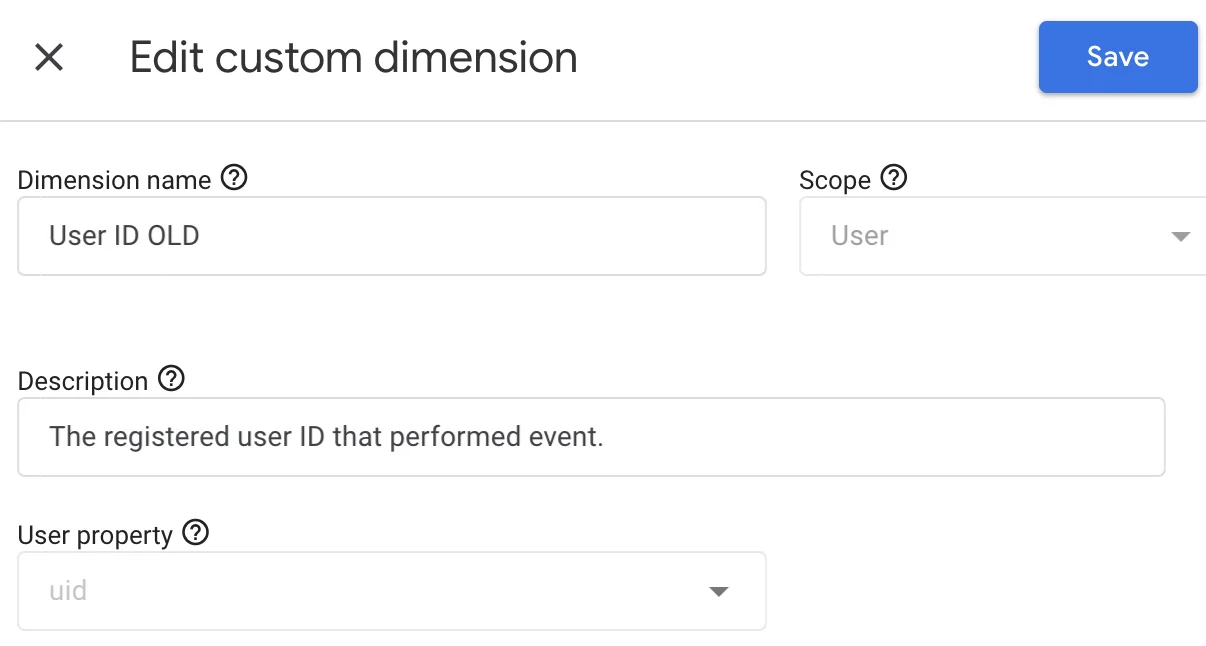Click into the Dimension name text field
The width and height of the screenshot is (1206, 646).
point(391,236)
